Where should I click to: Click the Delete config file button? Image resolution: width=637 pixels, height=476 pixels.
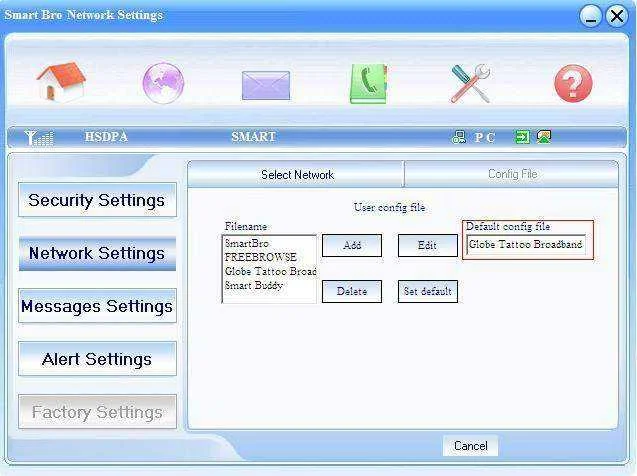[352, 291]
